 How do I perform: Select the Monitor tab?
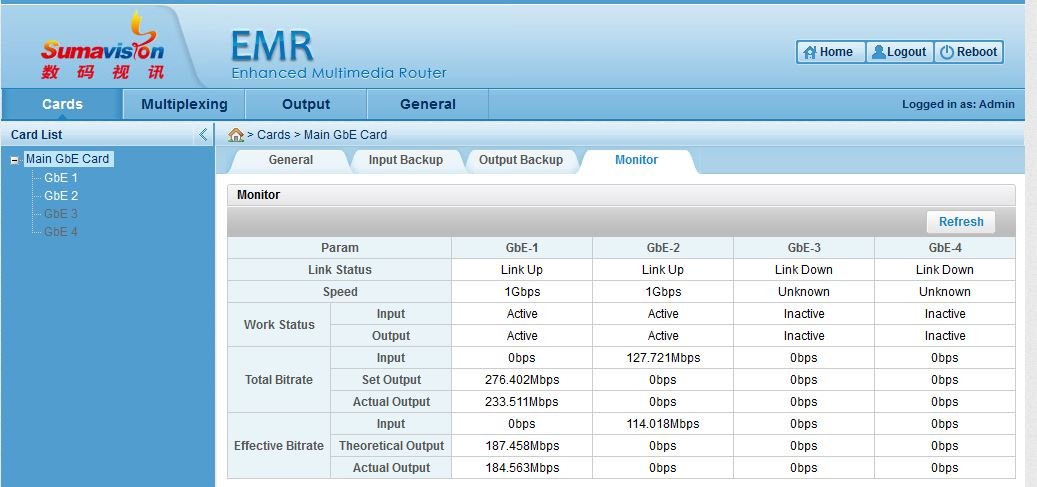click(636, 160)
